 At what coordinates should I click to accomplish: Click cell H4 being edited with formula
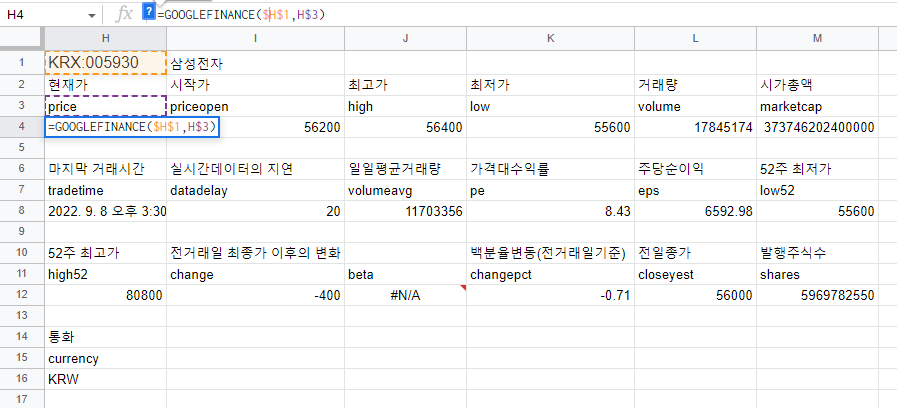[x=133, y=126]
